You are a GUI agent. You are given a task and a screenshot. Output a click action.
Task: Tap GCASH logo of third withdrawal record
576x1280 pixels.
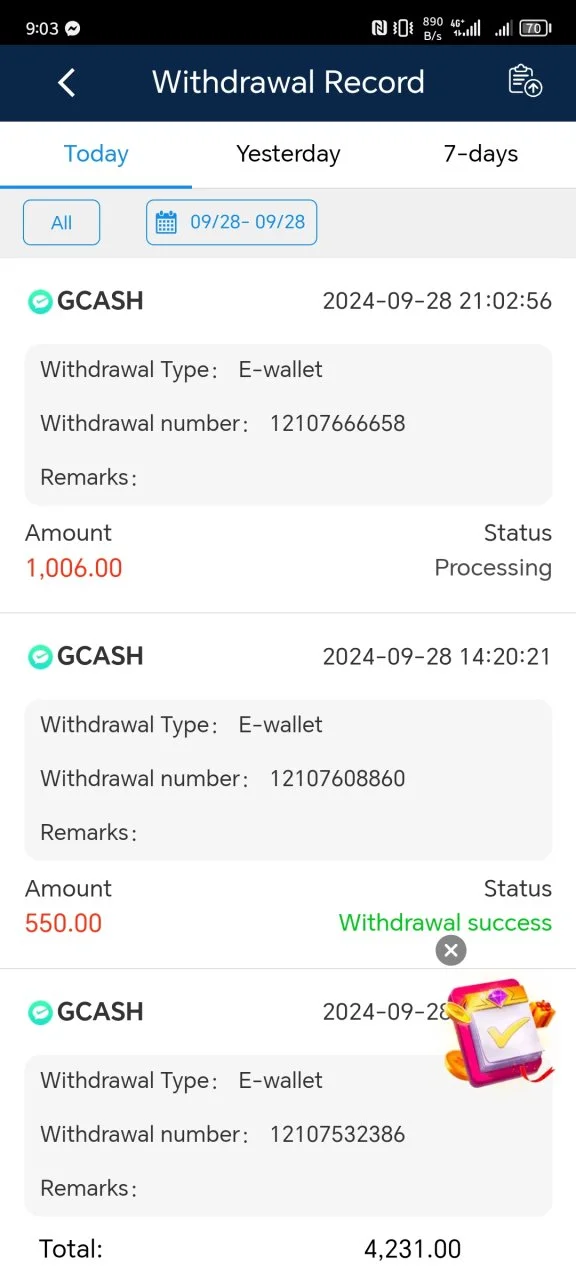(x=39, y=1012)
